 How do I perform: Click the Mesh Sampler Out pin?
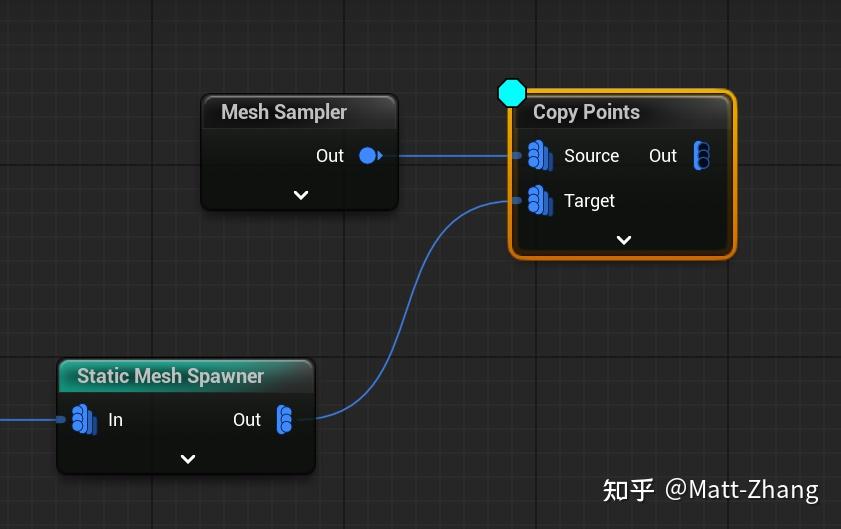pos(370,156)
